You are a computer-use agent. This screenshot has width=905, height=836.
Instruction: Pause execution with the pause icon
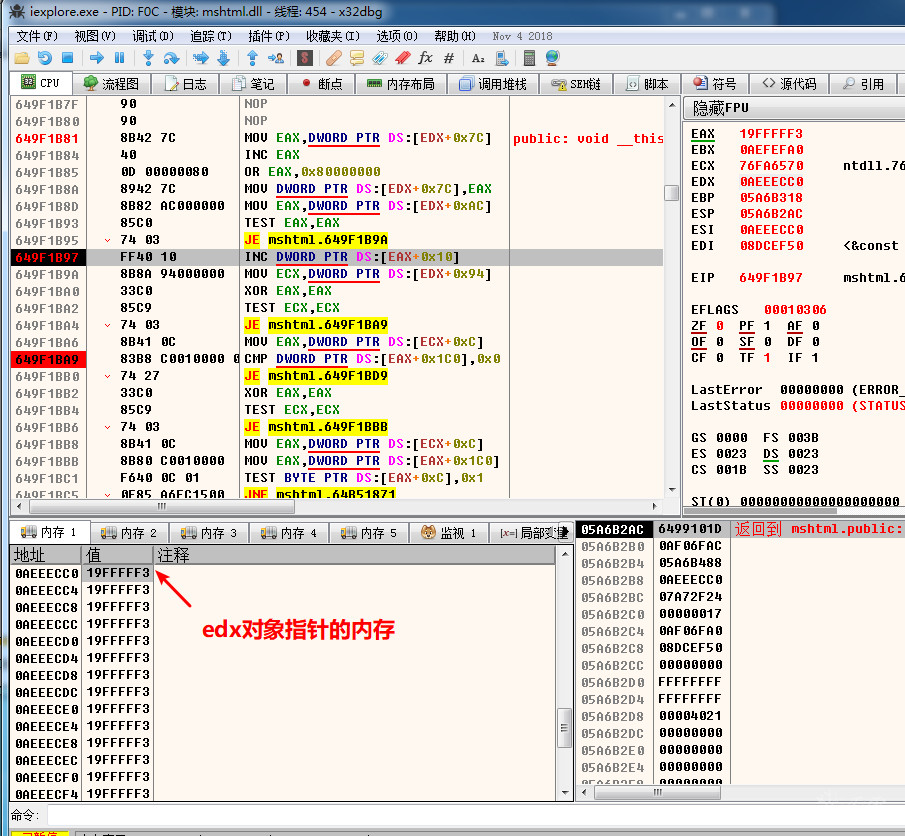point(120,58)
